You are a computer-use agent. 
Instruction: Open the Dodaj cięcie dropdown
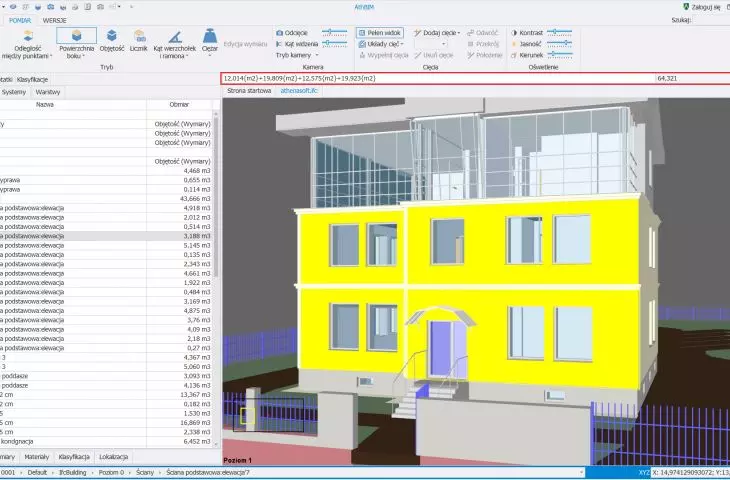tap(437, 33)
